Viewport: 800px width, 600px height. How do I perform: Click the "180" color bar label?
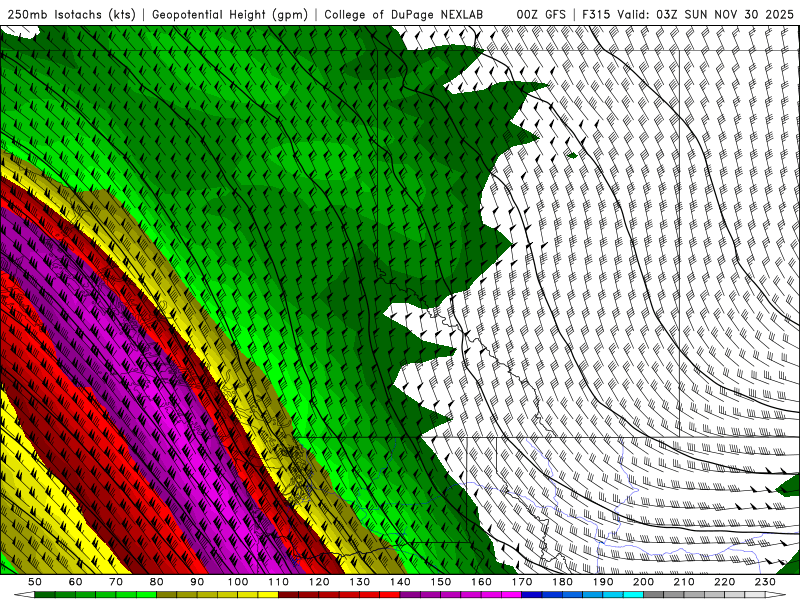[562, 582]
